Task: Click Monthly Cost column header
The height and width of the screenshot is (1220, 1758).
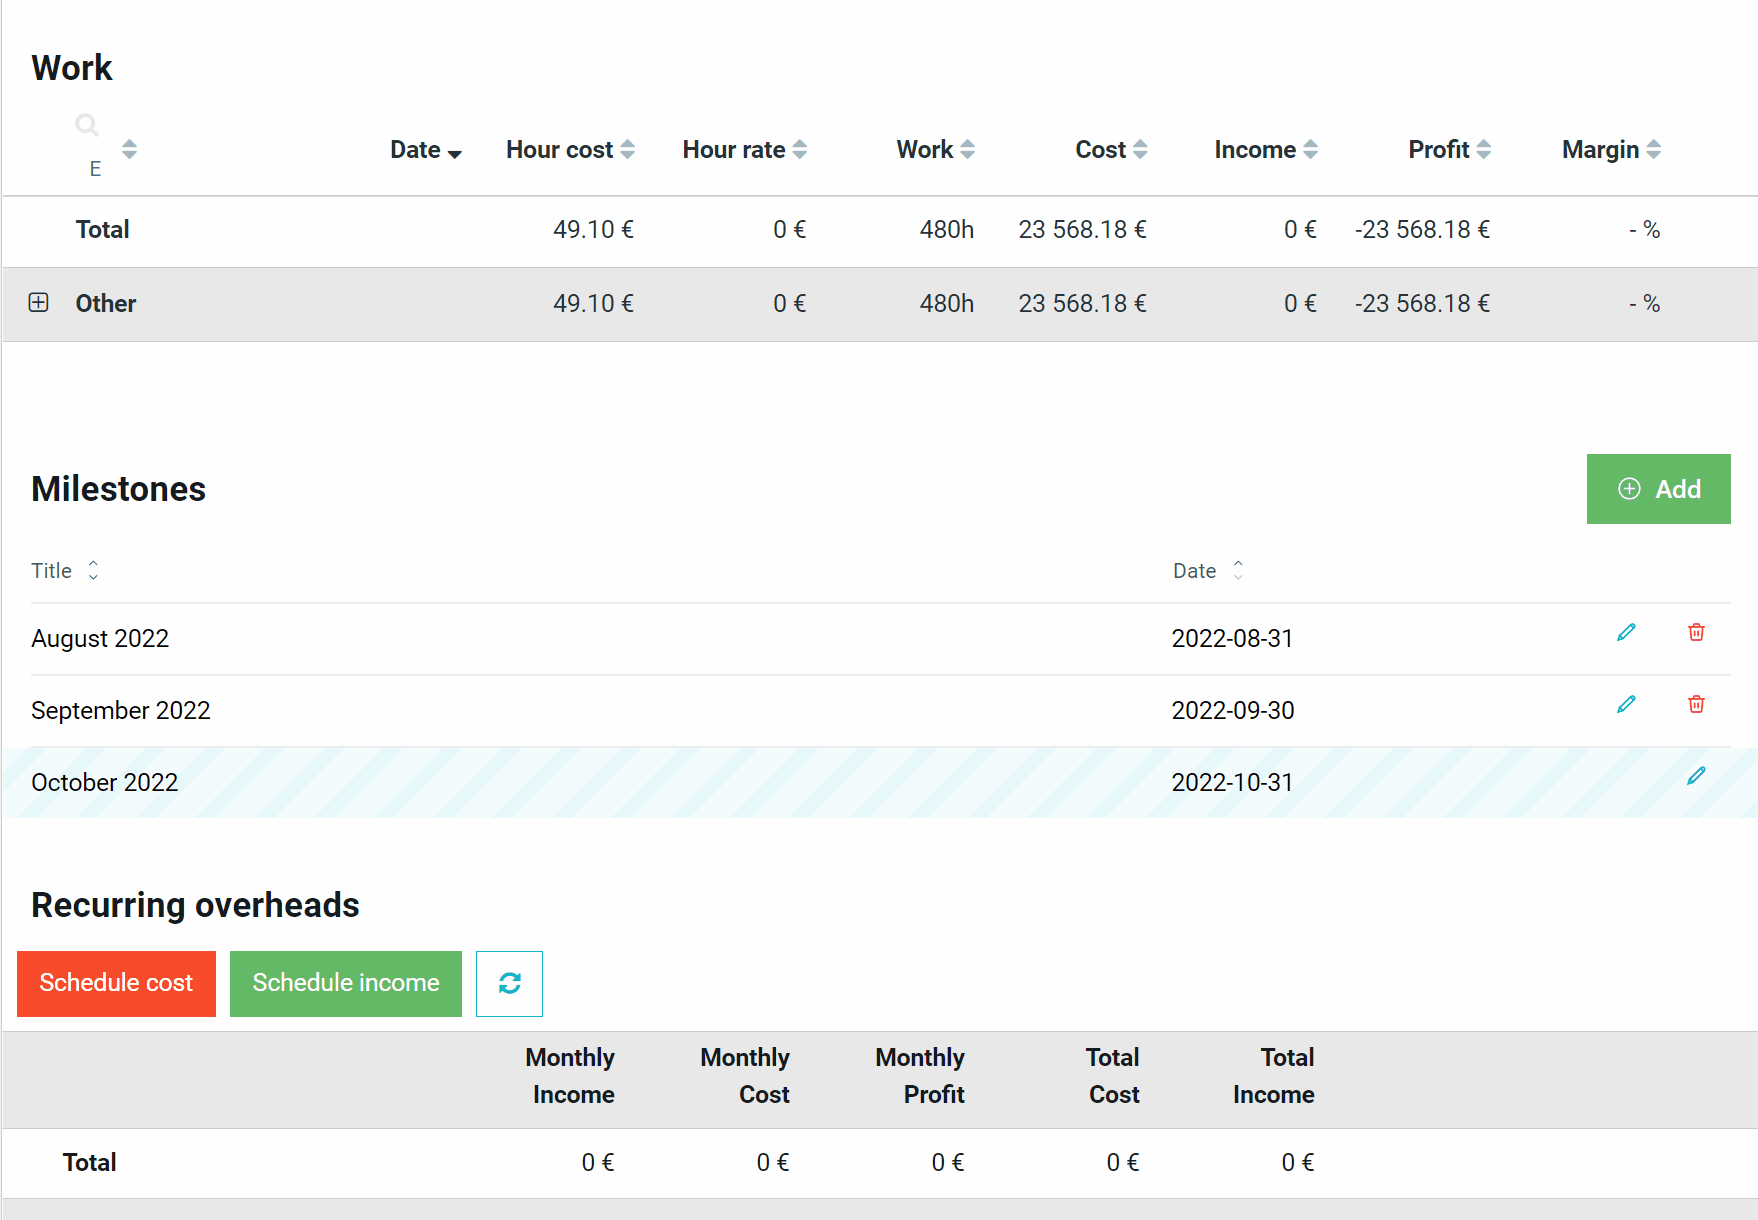Action: click(x=745, y=1076)
